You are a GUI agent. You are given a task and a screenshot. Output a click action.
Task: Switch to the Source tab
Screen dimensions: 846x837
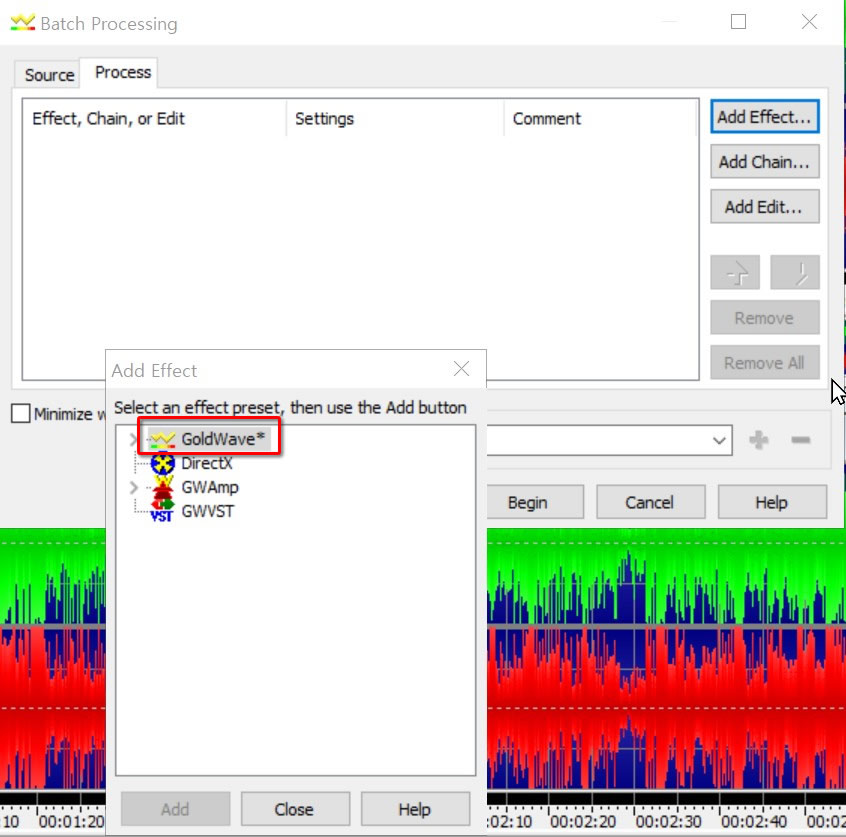tap(49, 74)
